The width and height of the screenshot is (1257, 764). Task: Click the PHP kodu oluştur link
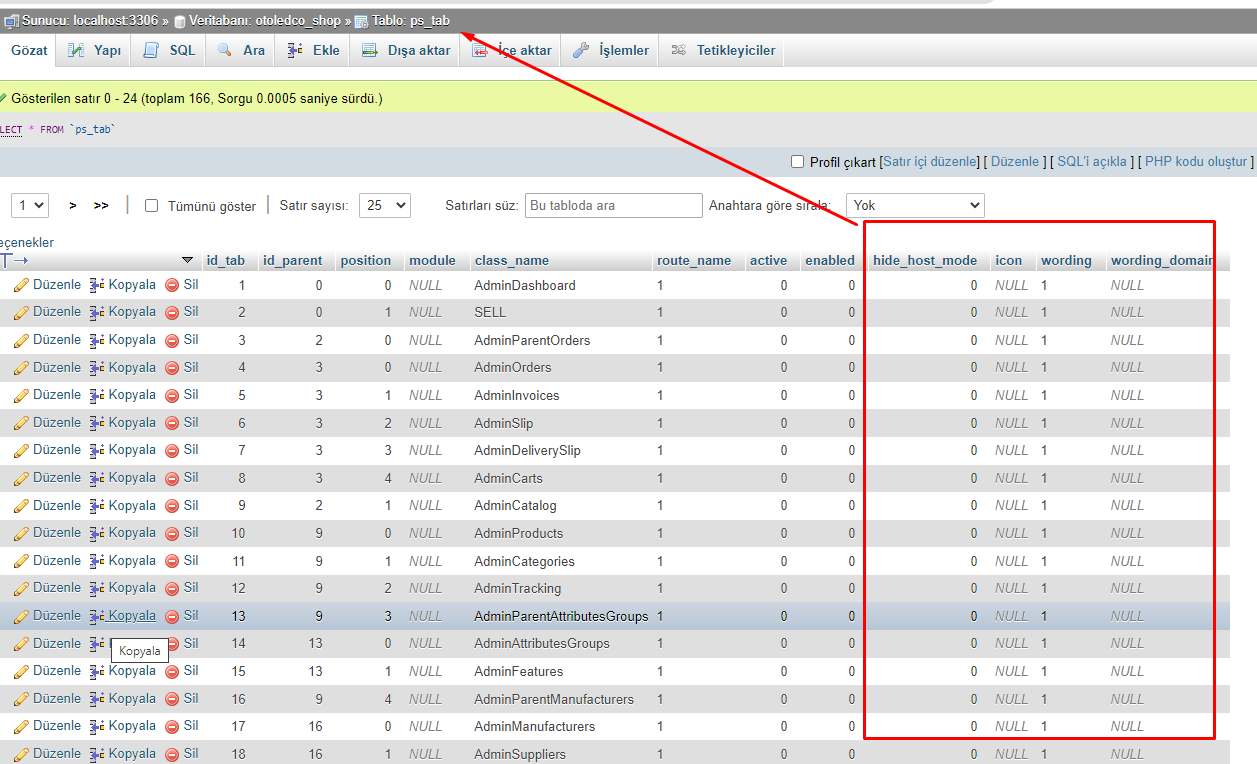point(1196,161)
